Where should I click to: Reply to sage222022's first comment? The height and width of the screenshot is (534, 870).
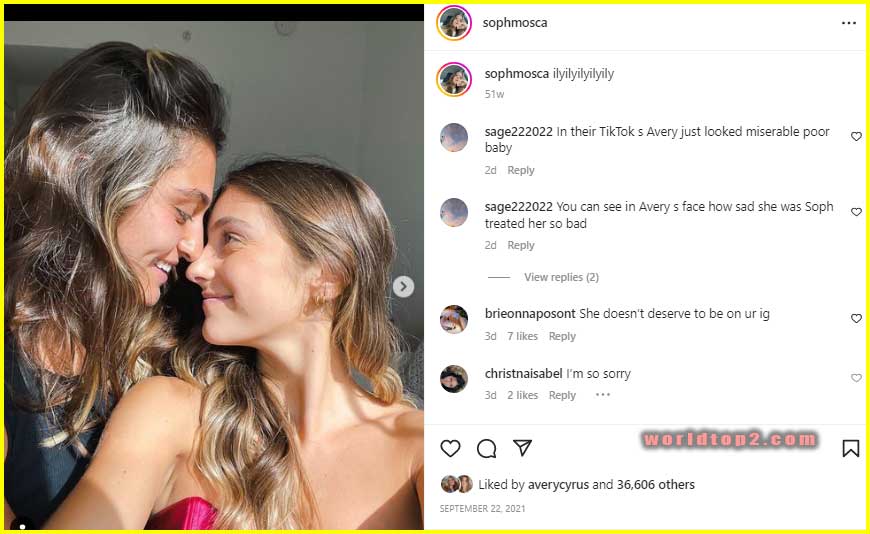click(x=521, y=170)
